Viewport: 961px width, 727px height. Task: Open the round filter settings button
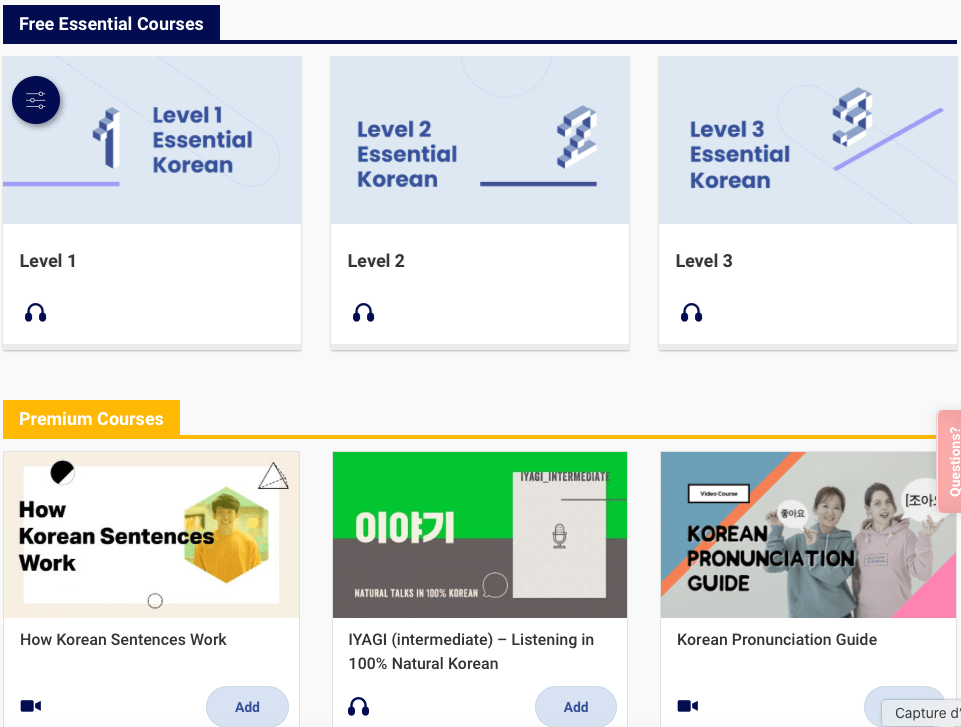(36, 100)
